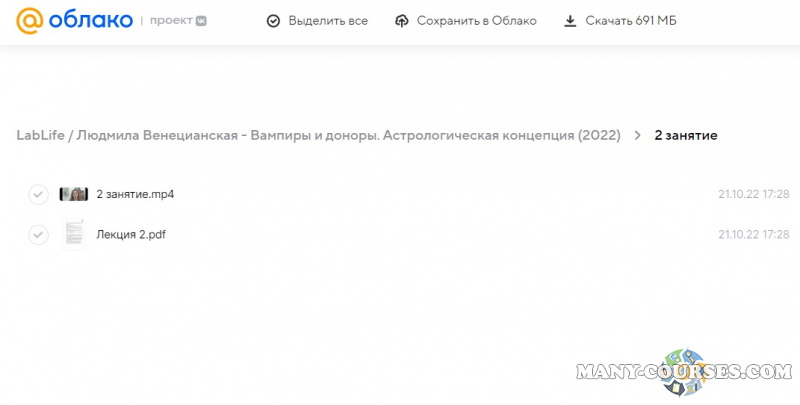Viewport: 800px width, 405px height.
Task: Open the video thumbnail of 2 занятие.mp4
Action: pyautogui.click(x=74, y=194)
